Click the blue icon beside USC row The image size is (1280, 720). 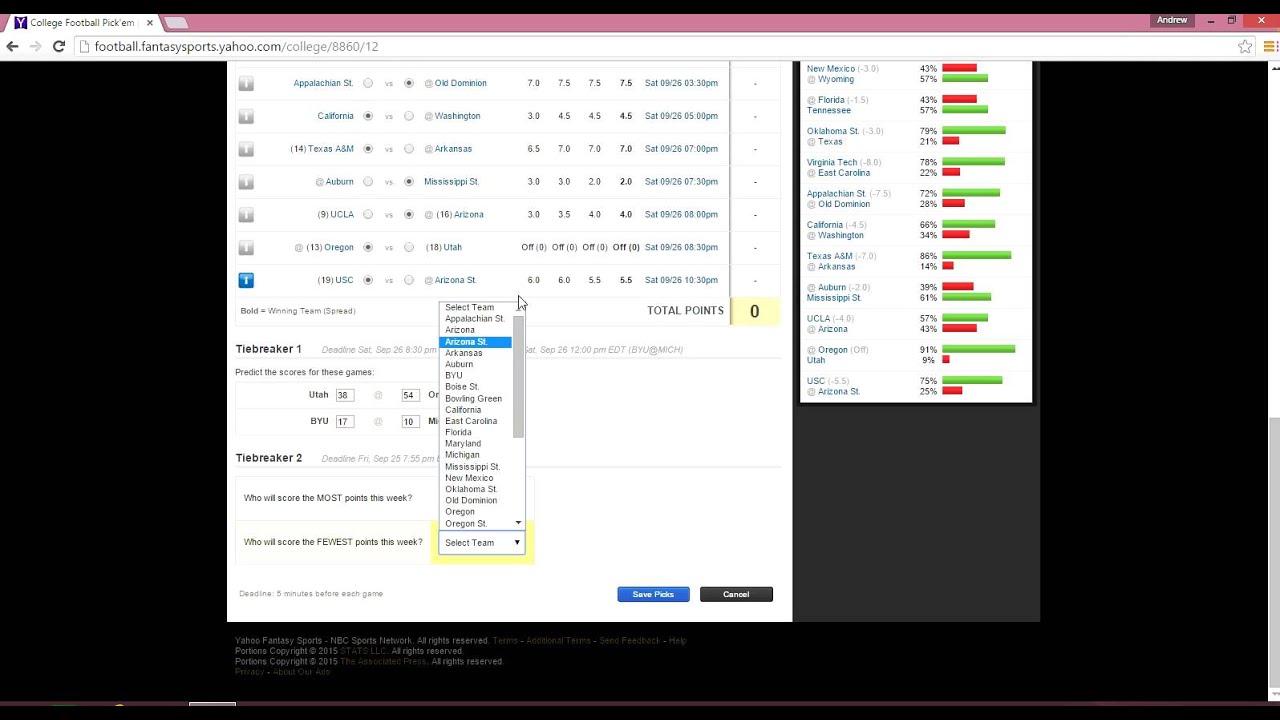(x=246, y=281)
